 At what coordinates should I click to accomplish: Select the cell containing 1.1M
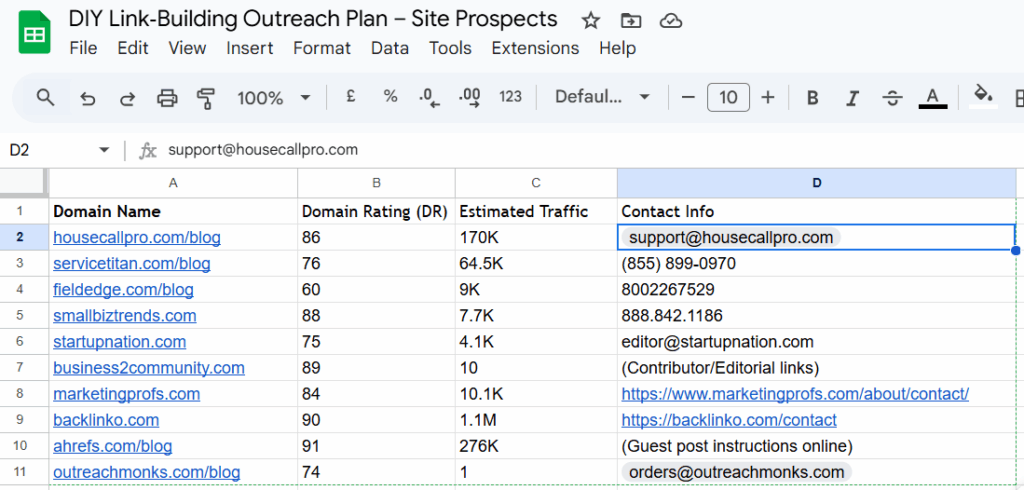(x=536, y=420)
